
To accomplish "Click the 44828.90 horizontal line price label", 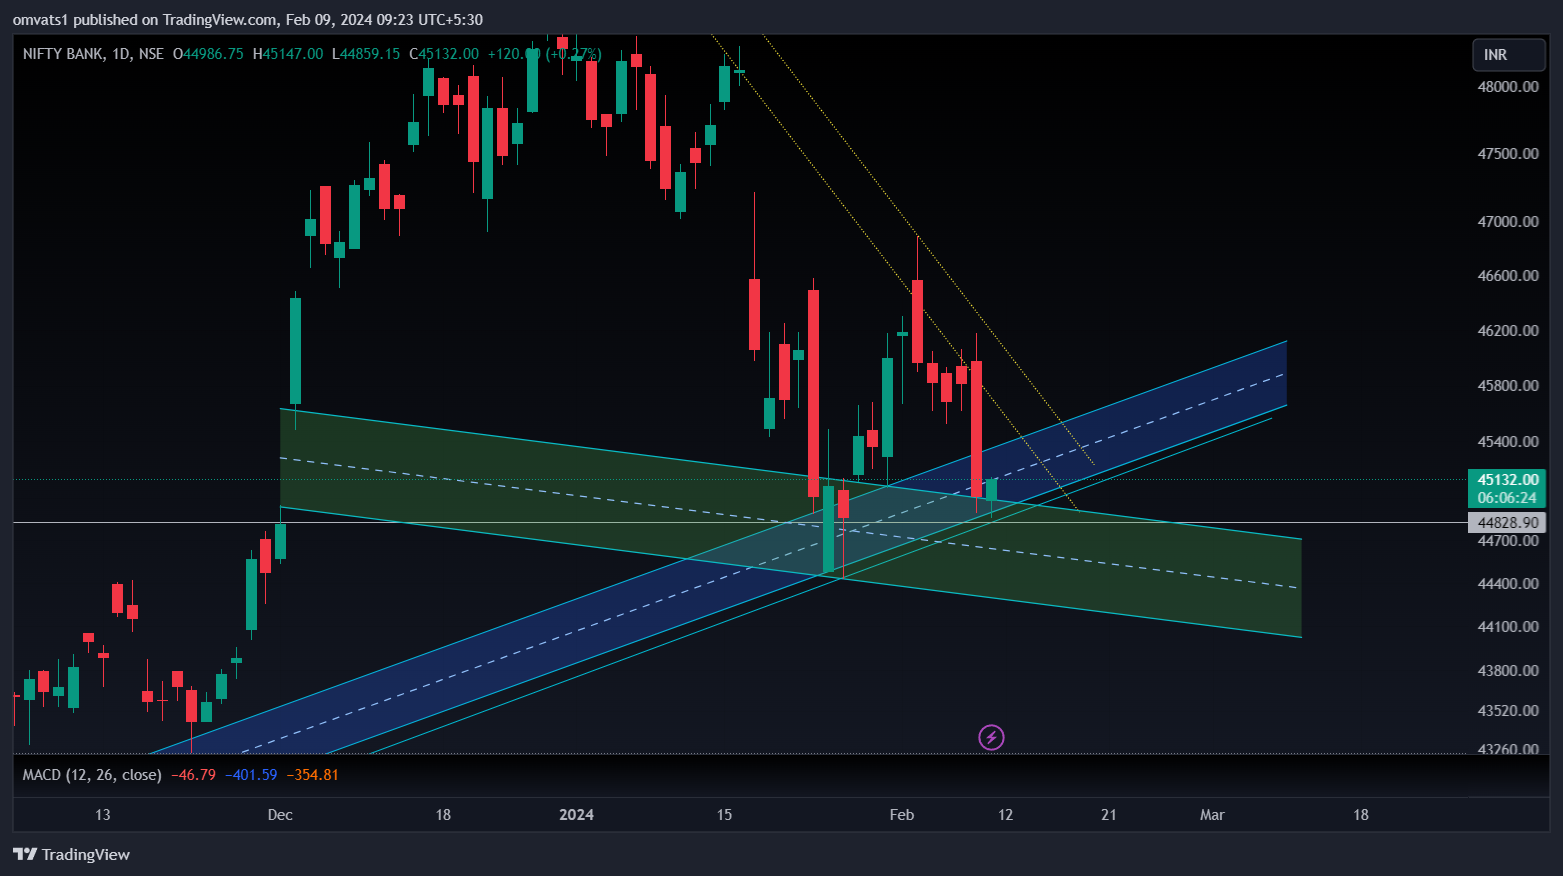I will tap(1507, 523).
